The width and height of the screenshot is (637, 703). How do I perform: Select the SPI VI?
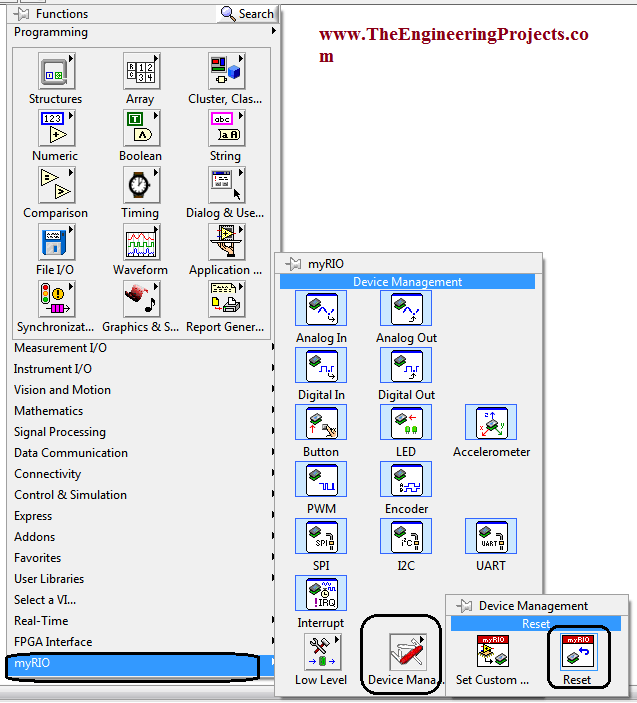(321, 536)
